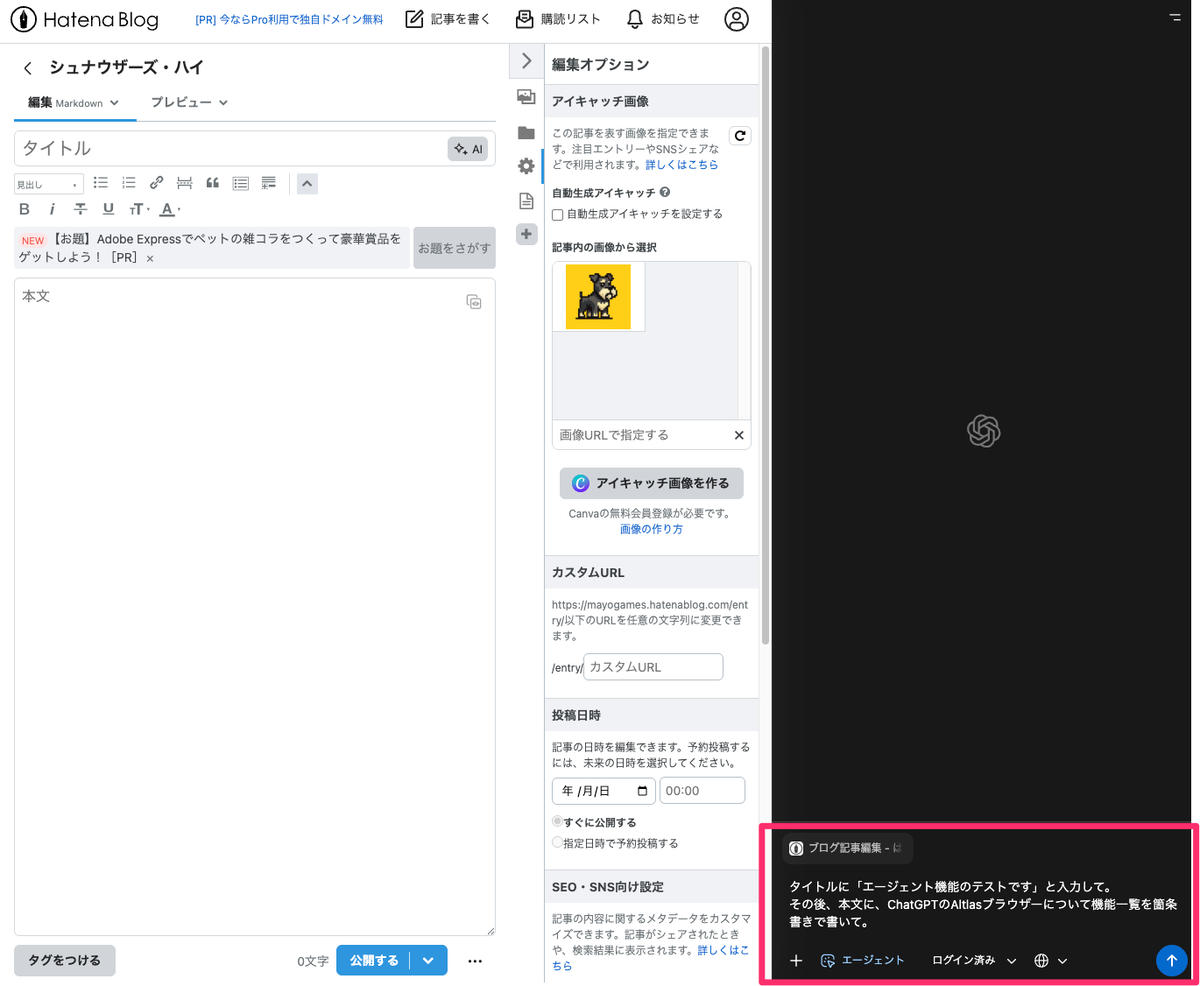The width and height of the screenshot is (1200, 986).
Task: Toggle strikethrough formatting
Action: pyautogui.click(x=80, y=209)
